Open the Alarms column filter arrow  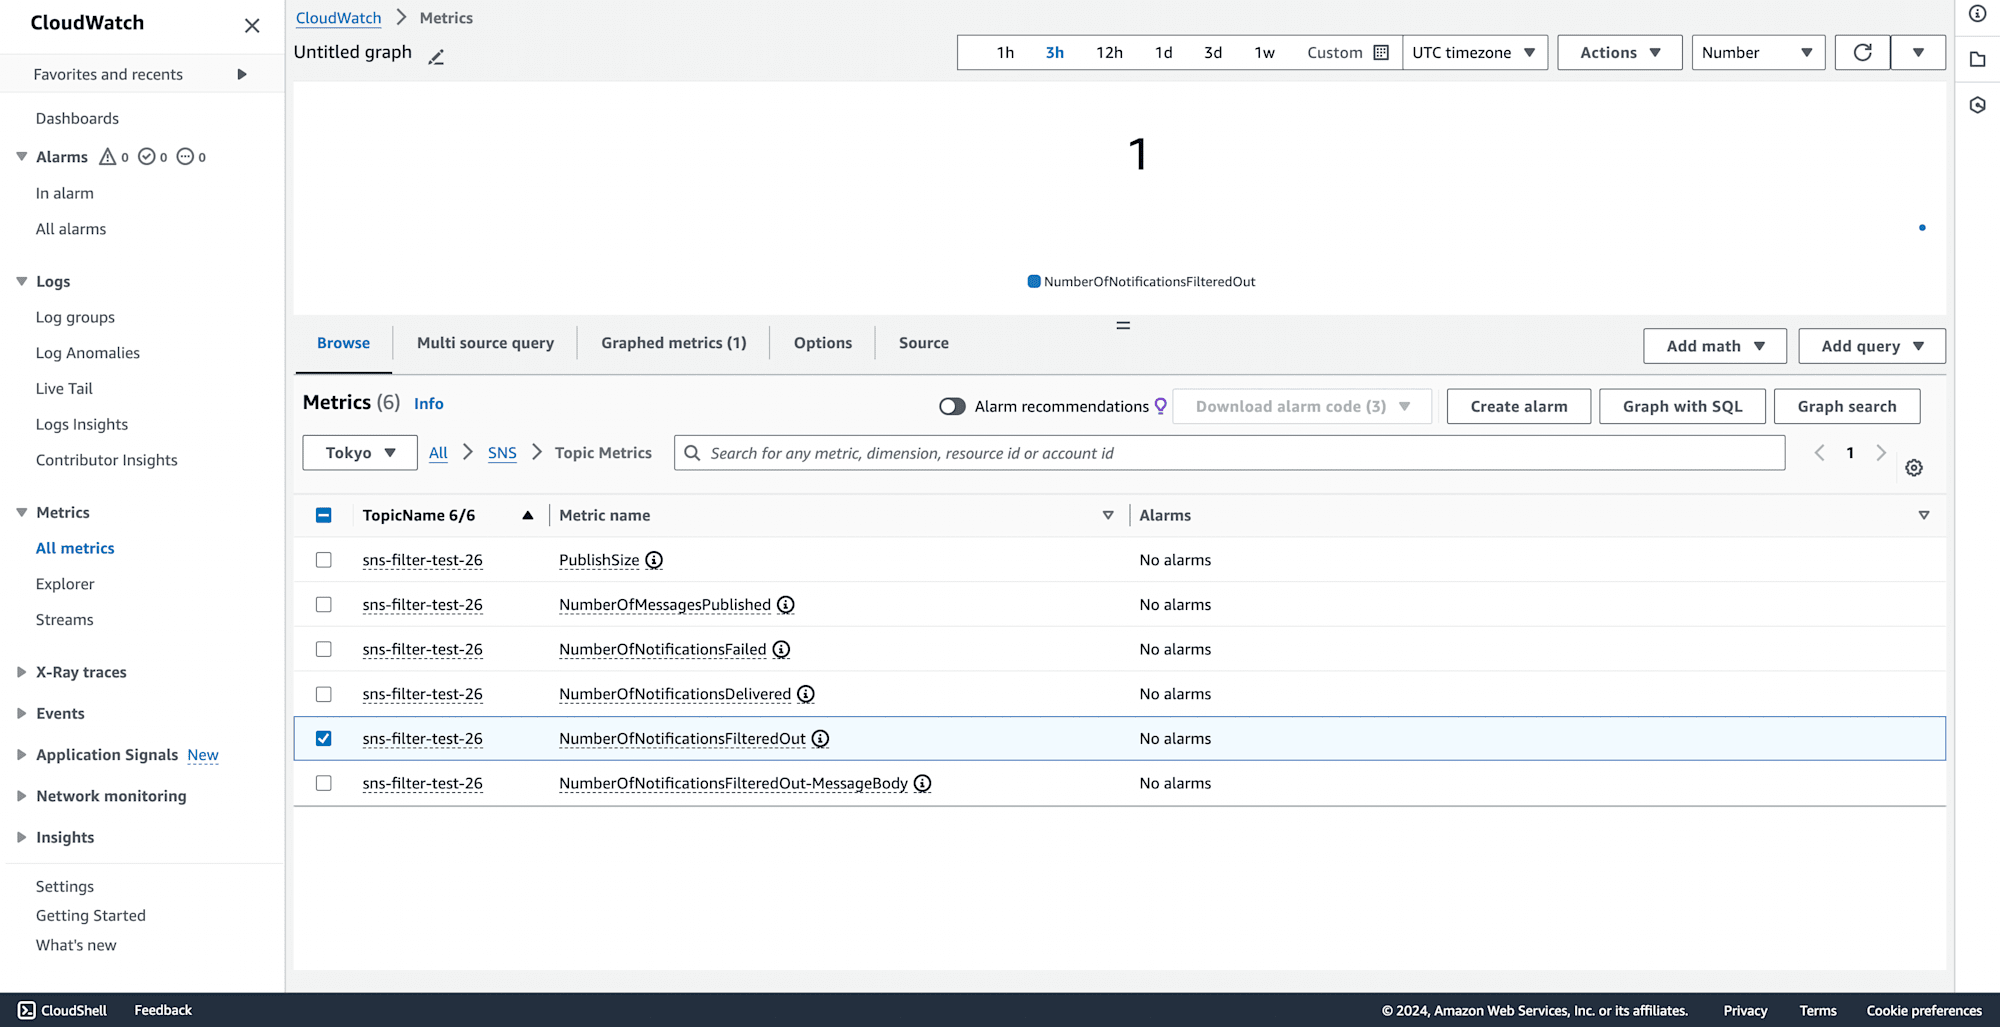pos(1924,515)
